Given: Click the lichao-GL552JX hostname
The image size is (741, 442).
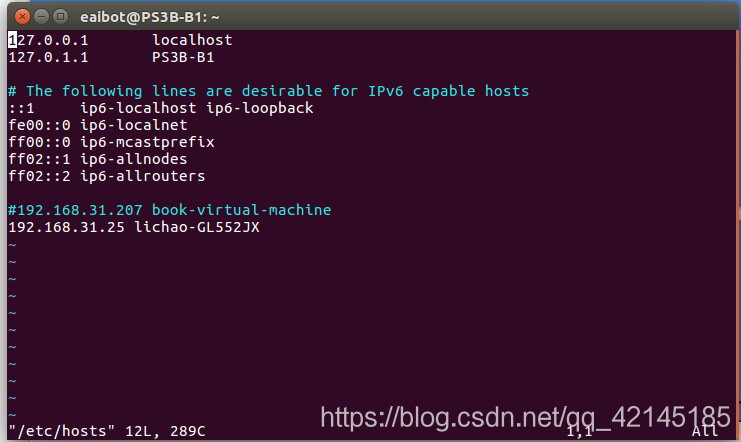Looking at the screenshot, I should tap(197, 227).
